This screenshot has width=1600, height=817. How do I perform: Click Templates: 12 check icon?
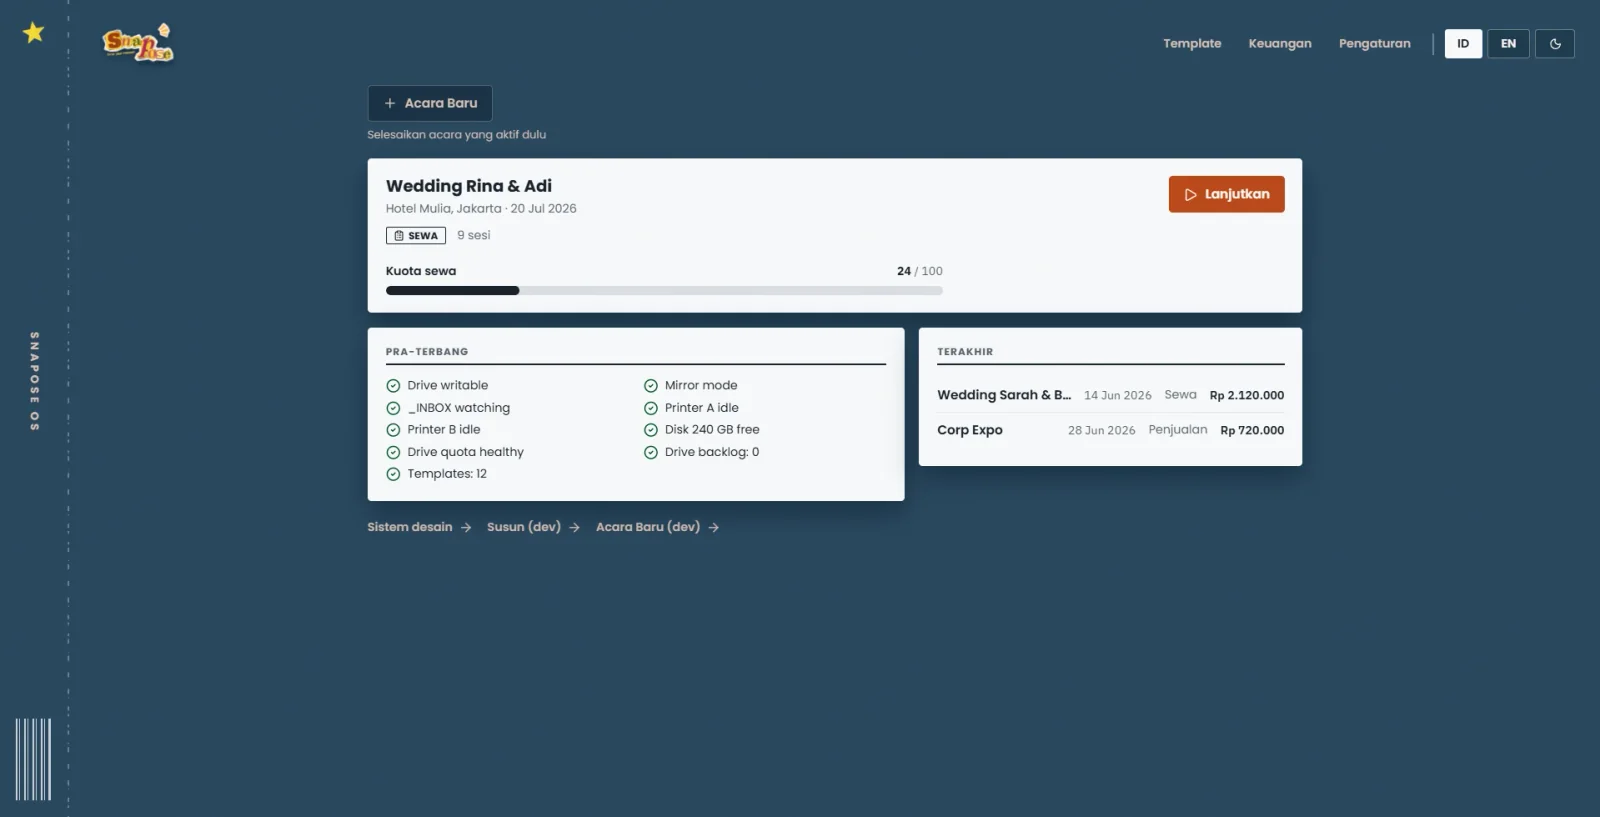[393, 474]
